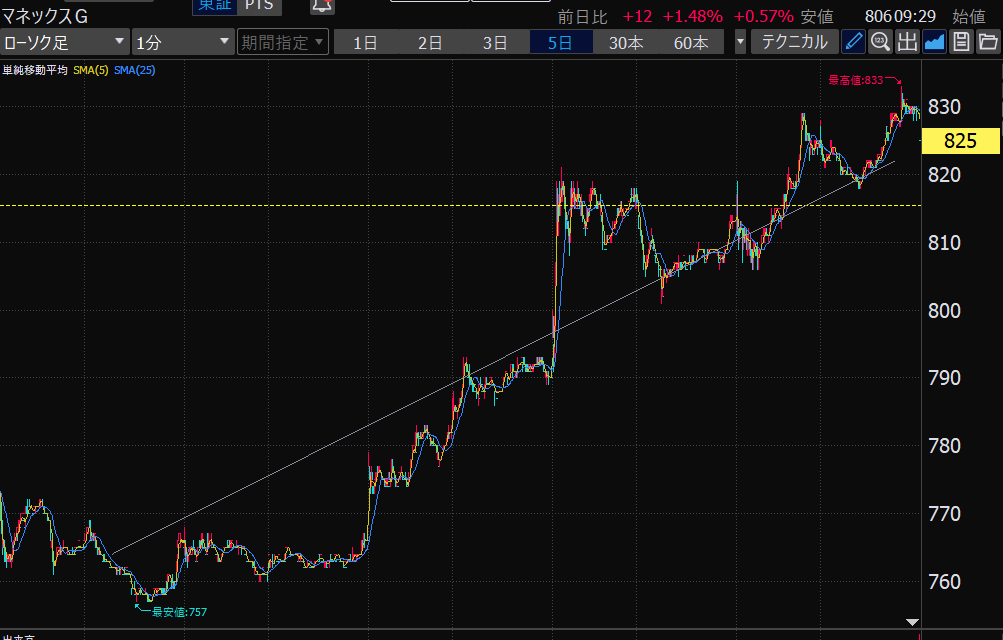Click the 830 price axis label
The image size is (1003, 640).
pyautogui.click(x=944, y=107)
